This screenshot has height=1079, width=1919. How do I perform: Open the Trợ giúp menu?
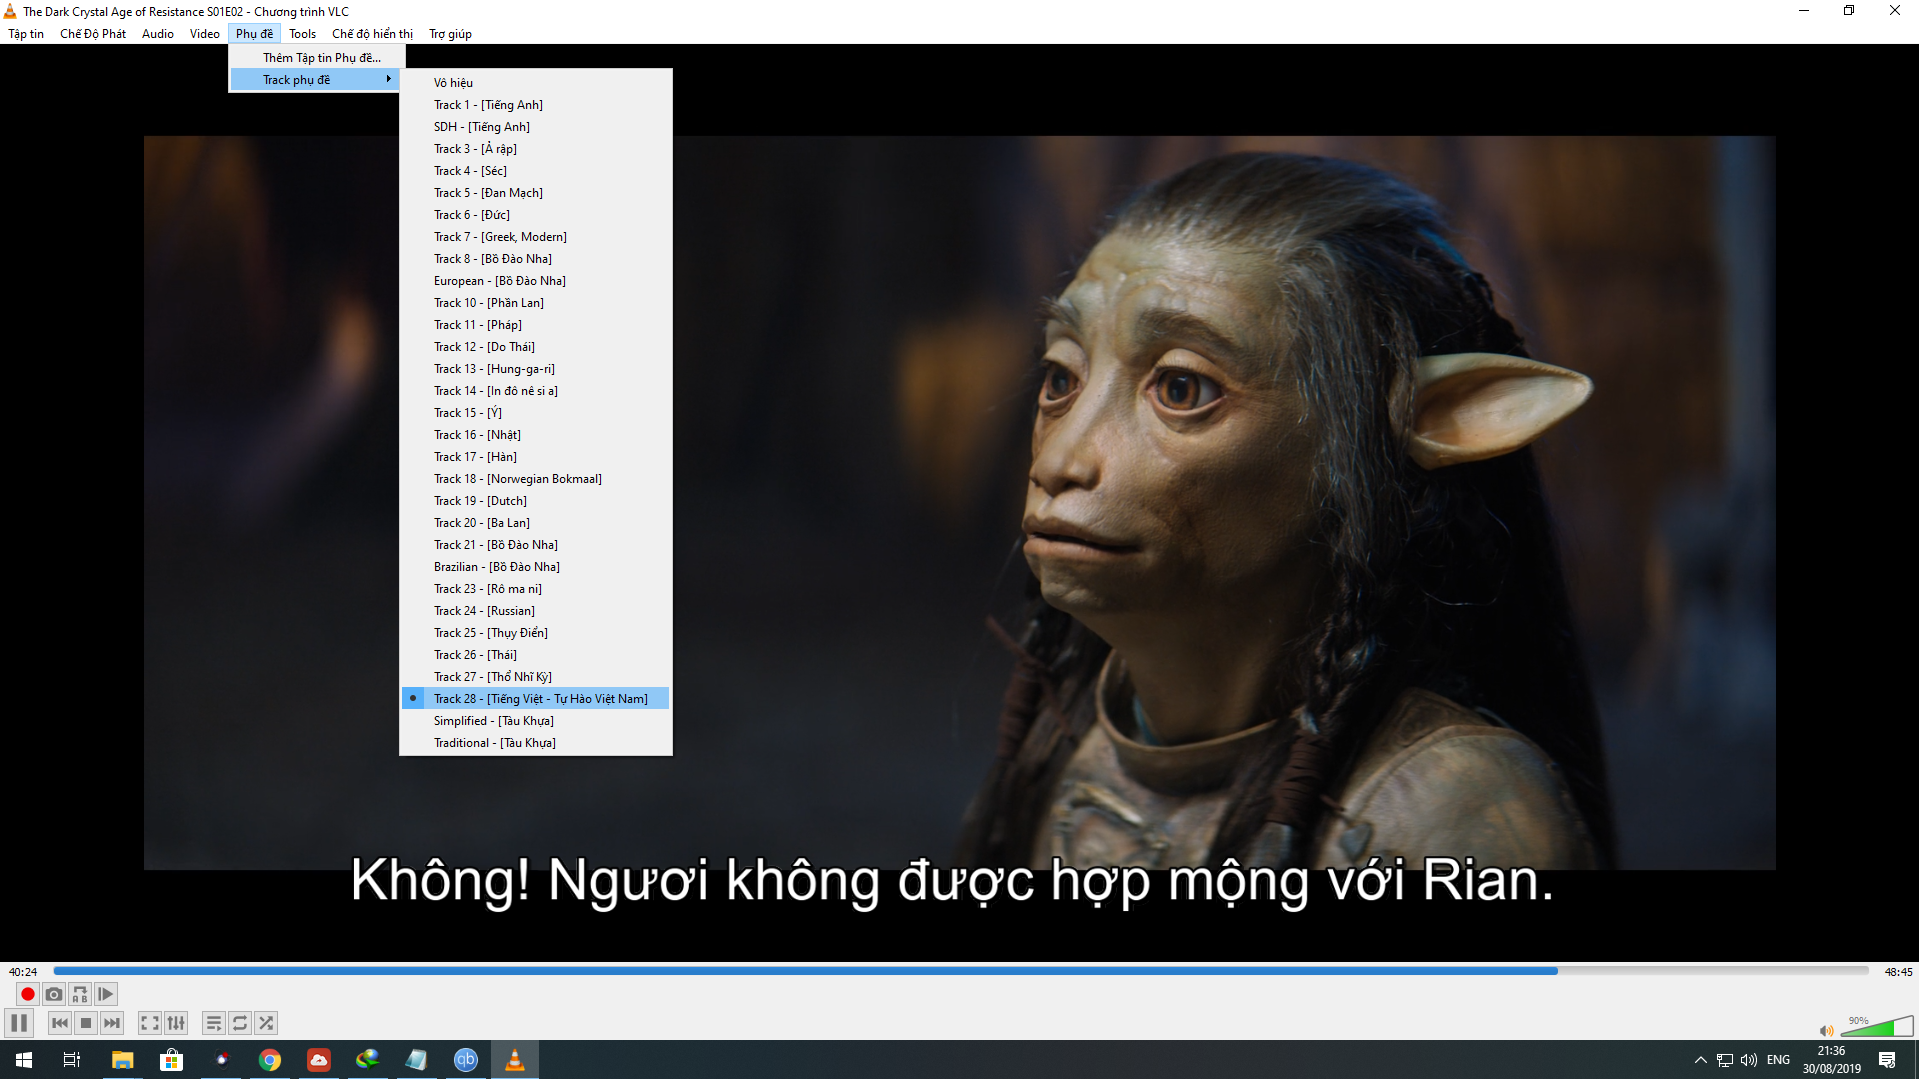(x=450, y=34)
